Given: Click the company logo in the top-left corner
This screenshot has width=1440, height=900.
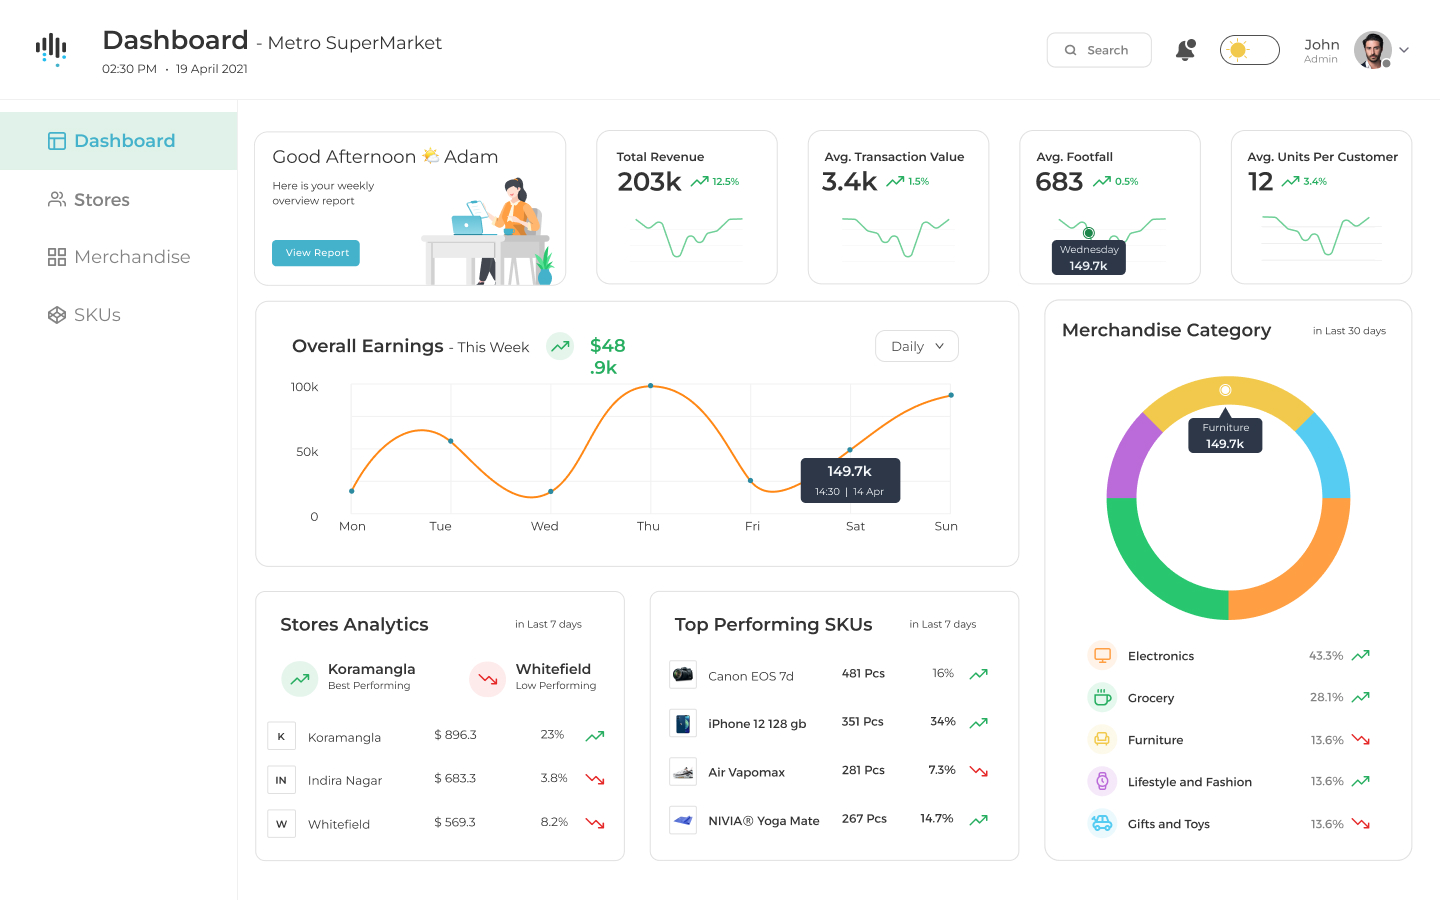Looking at the screenshot, I should (50, 48).
